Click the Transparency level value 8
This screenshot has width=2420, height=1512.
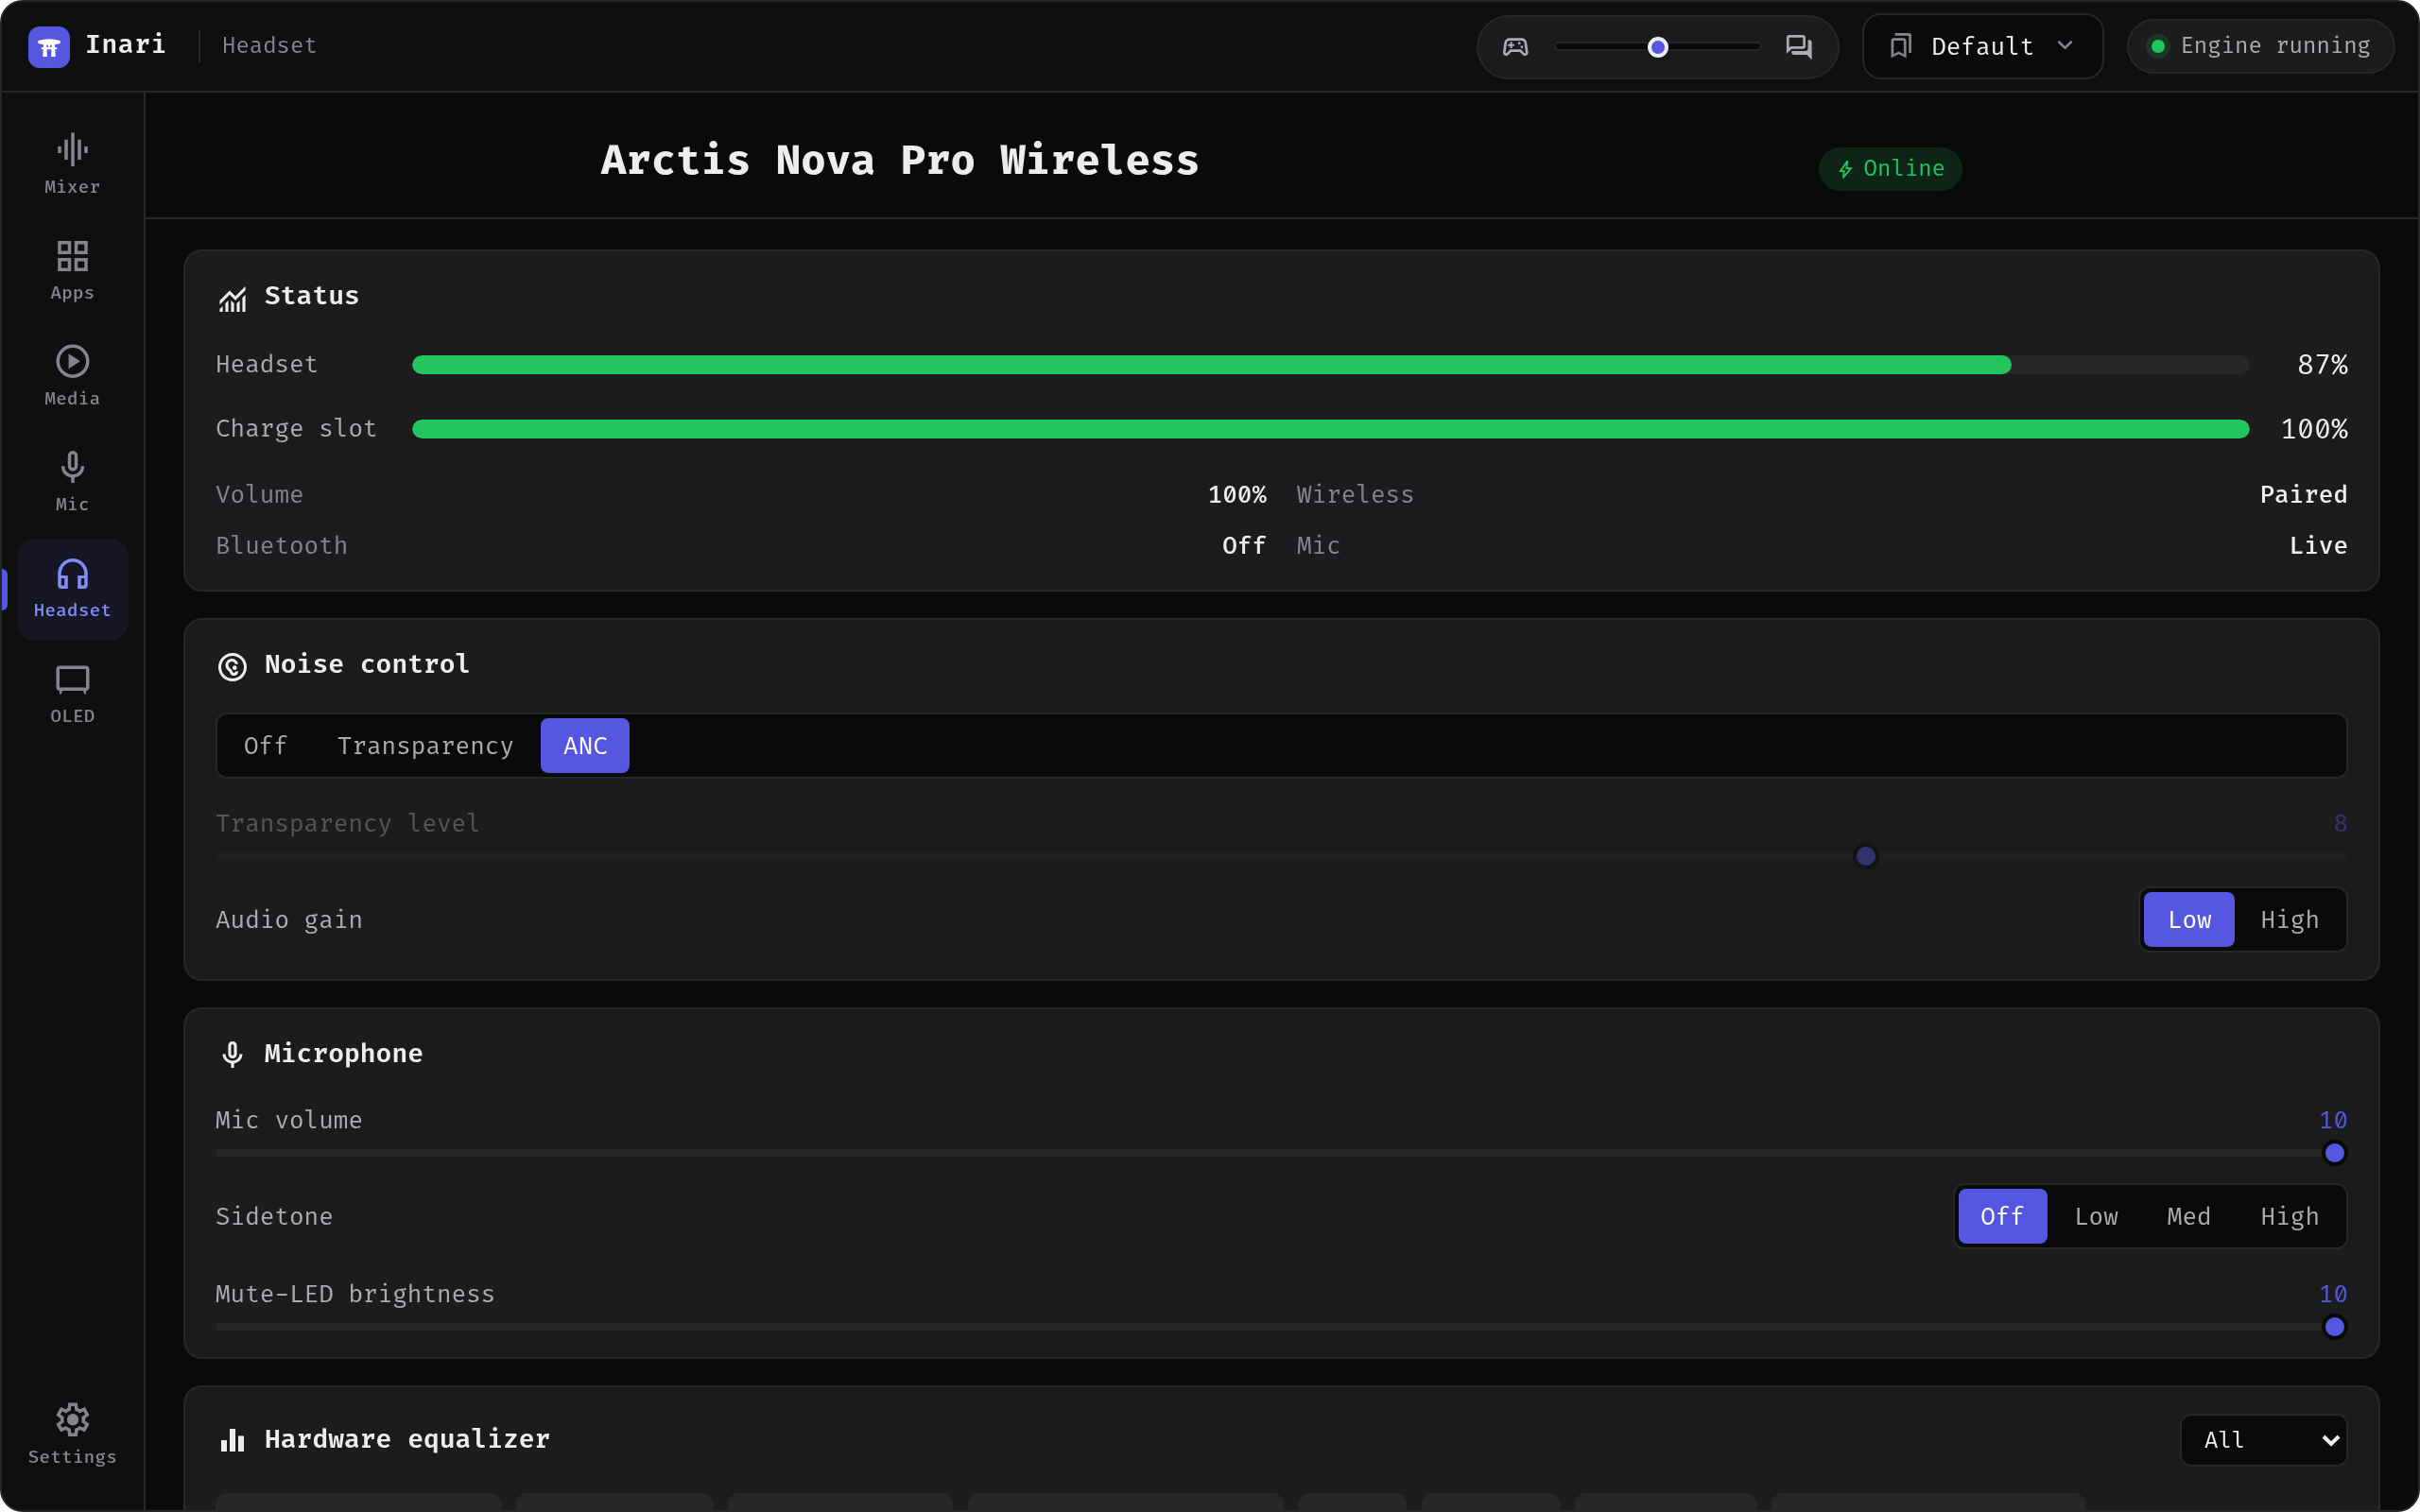tap(2340, 824)
